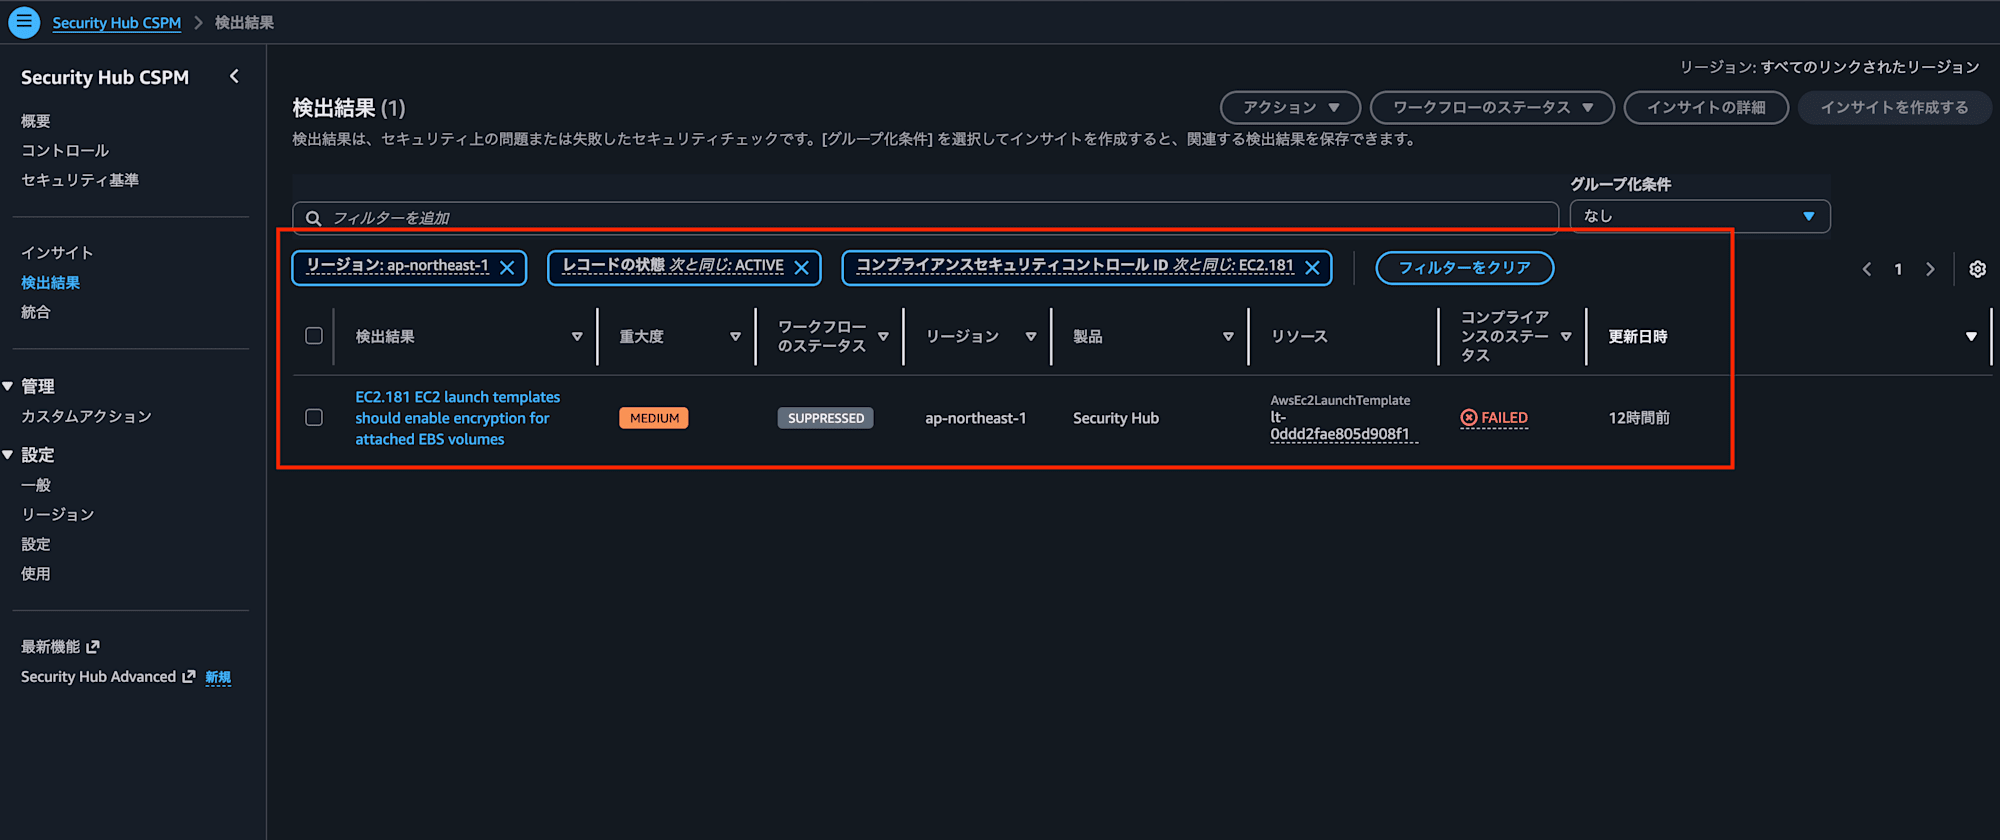Open resource lt-0ddd2fae805d908f1 link
This screenshot has height=840, width=2000.
click(1343, 425)
